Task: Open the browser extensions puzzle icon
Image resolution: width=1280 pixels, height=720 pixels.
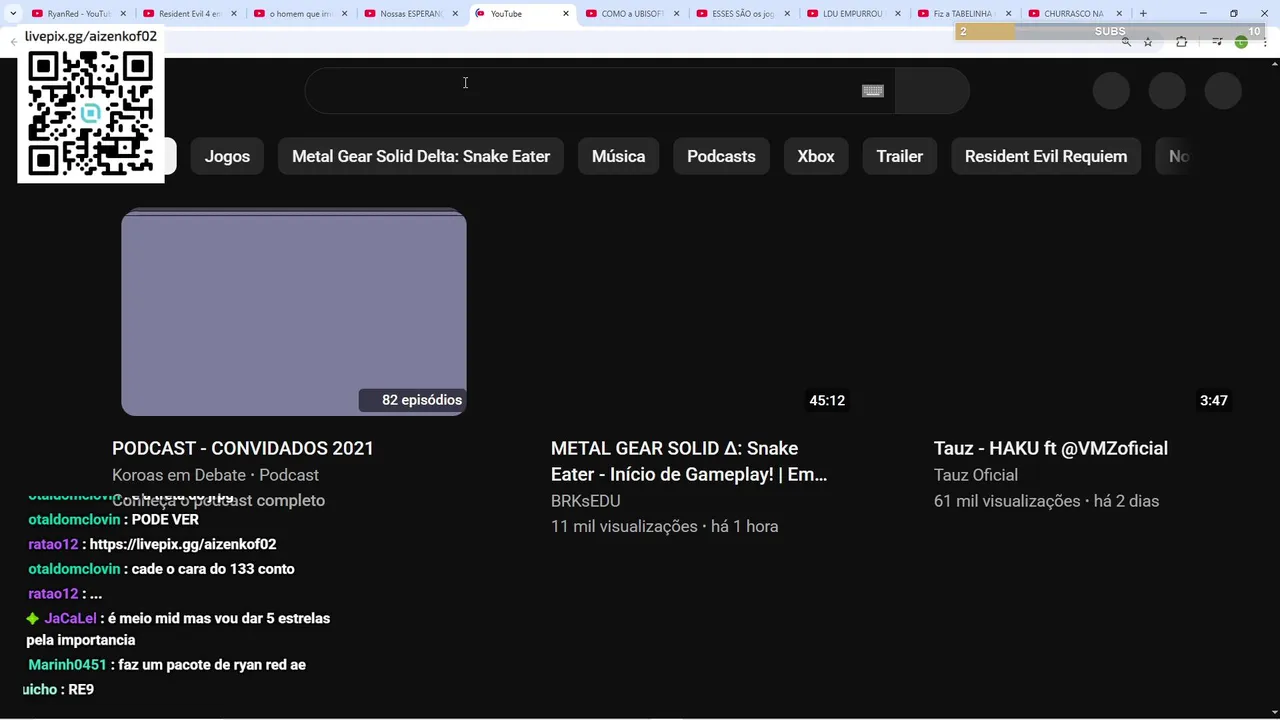Action: click(x=1182, y=42)
